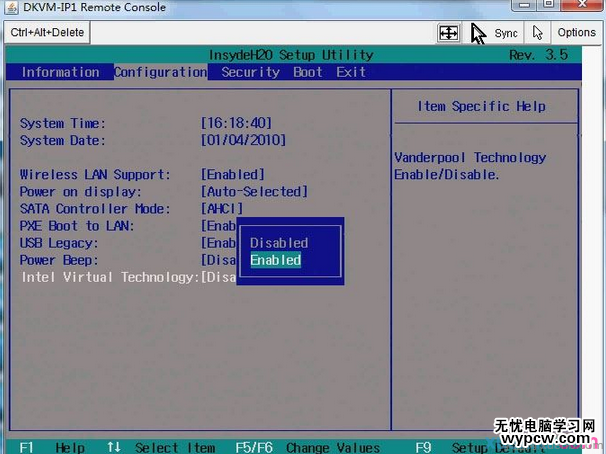Choose Enabled in the popup list
This screenshot has height=454, width=606.
click(x=276, y=260)
